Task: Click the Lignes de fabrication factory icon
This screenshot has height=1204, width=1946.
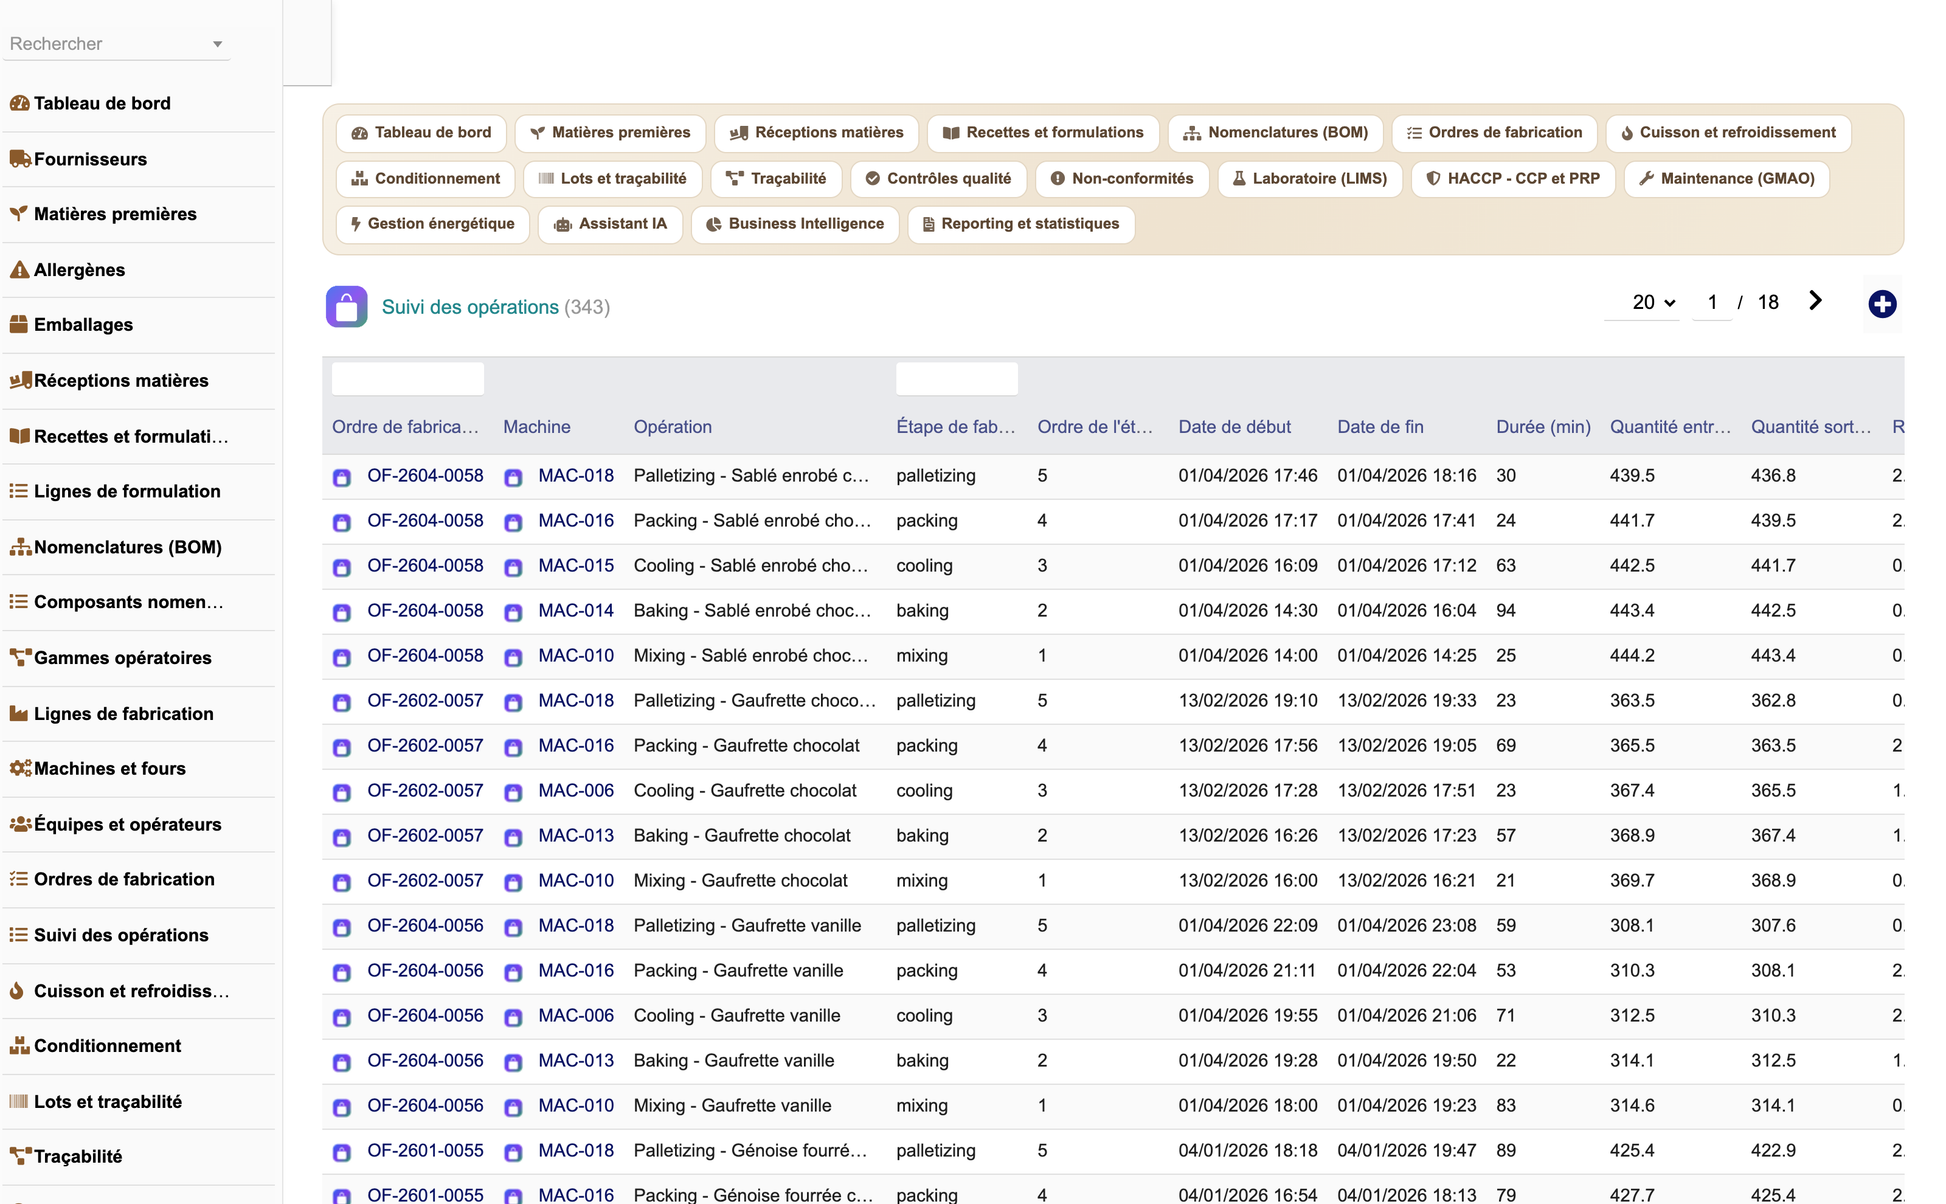Action: pyautogui.click(x=19, y=714)
